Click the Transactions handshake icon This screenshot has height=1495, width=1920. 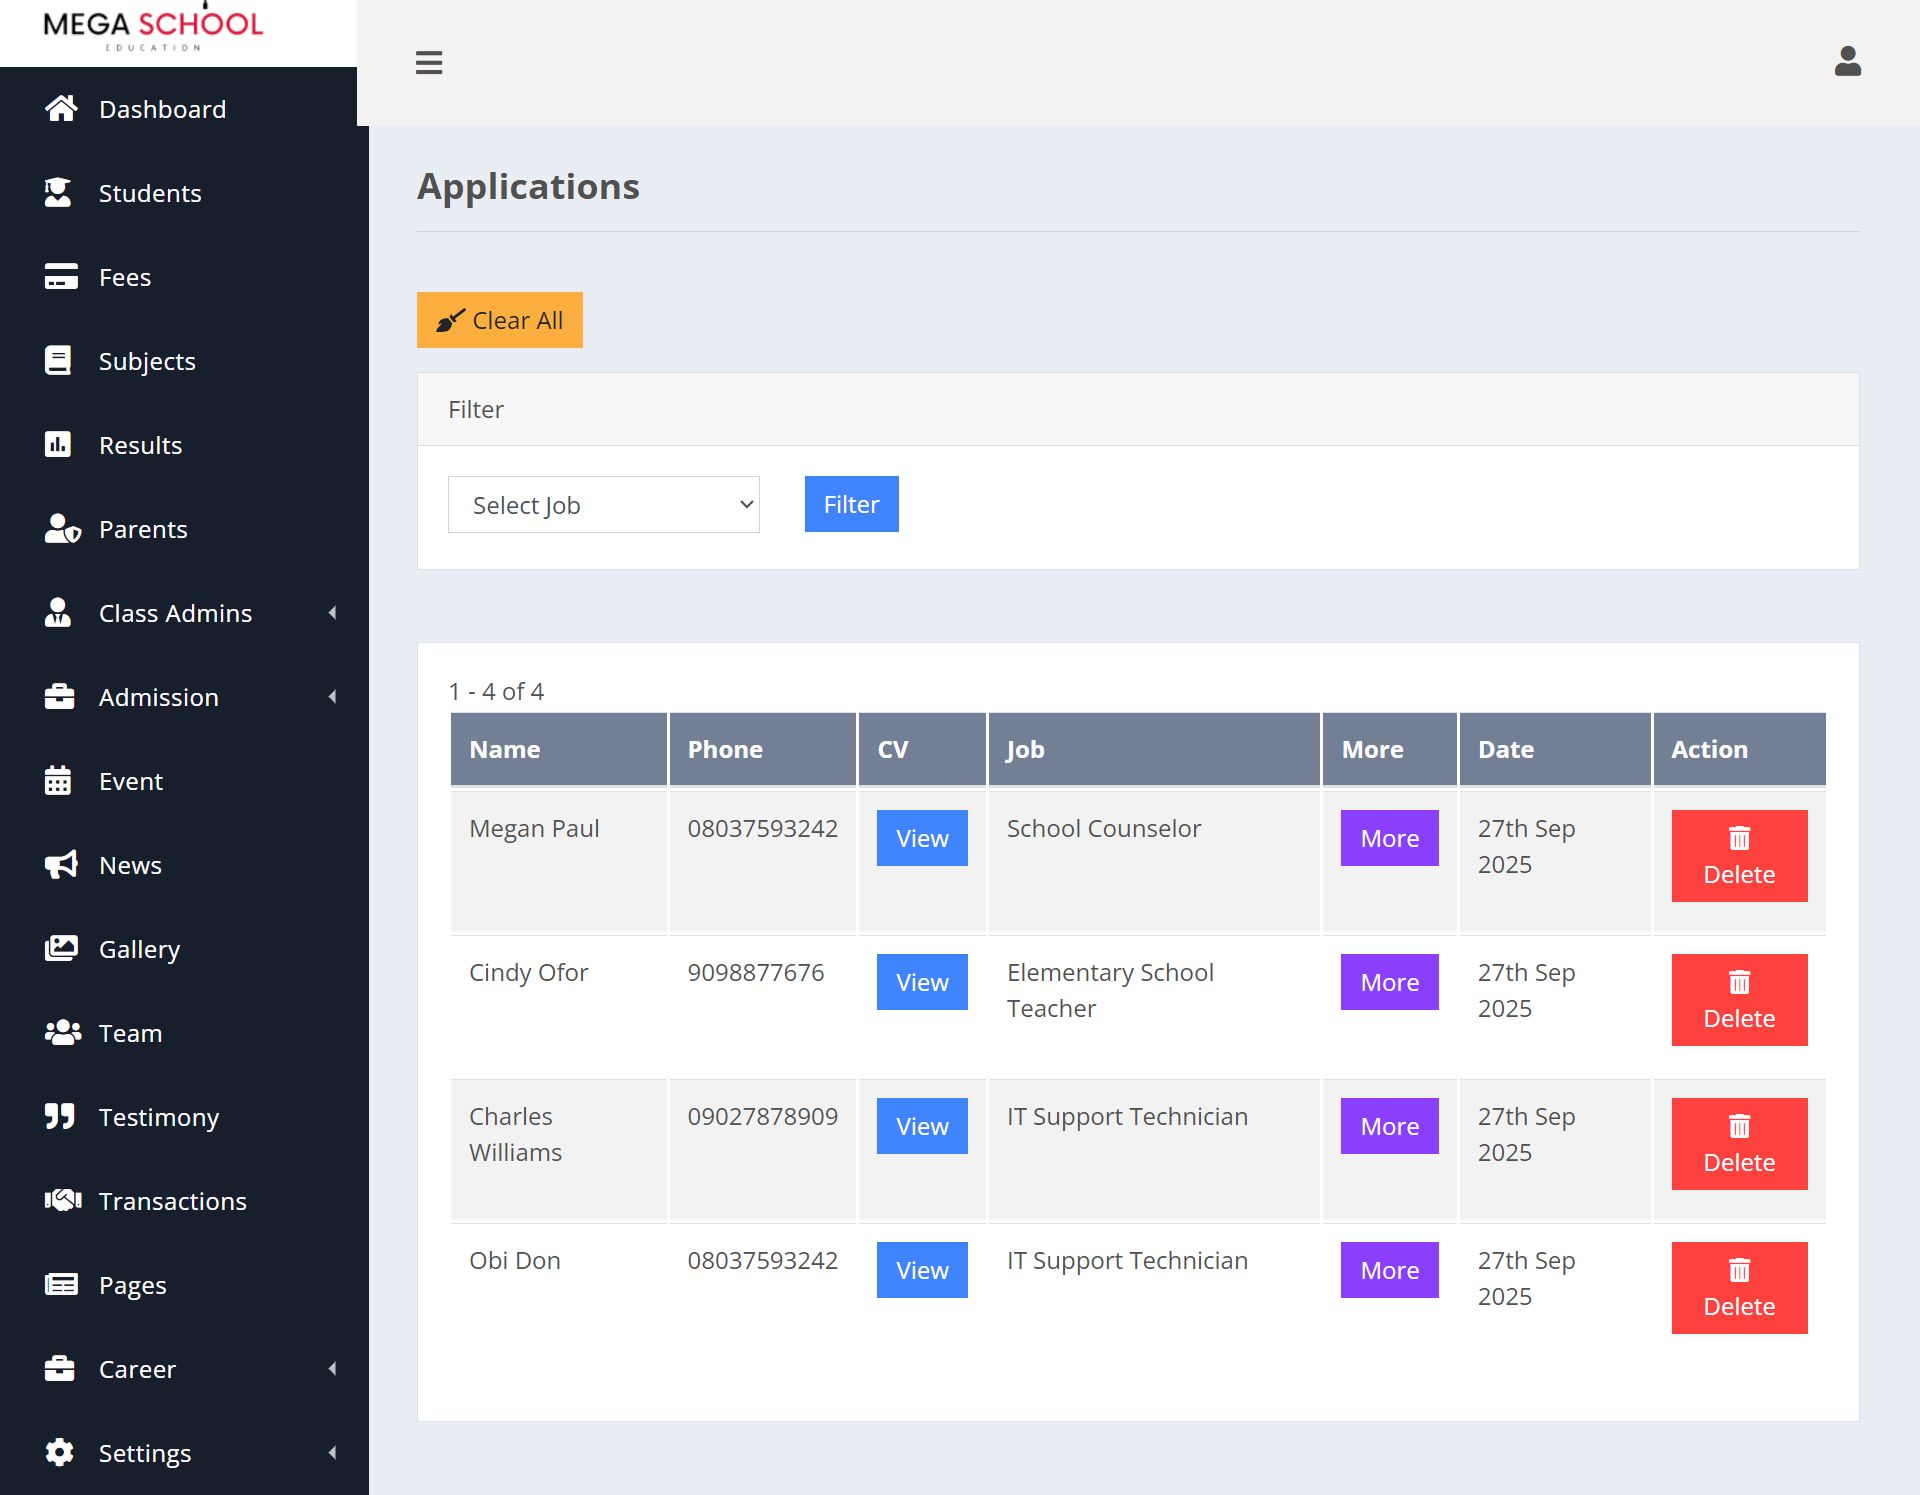(62, 1201)
